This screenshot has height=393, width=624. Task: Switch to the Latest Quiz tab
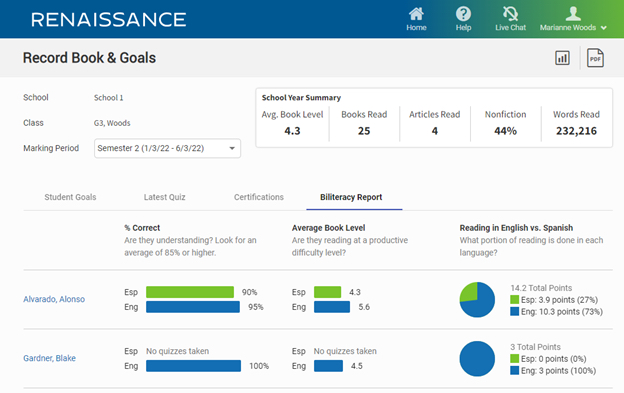pyautogui.click(x=164, y=197)
